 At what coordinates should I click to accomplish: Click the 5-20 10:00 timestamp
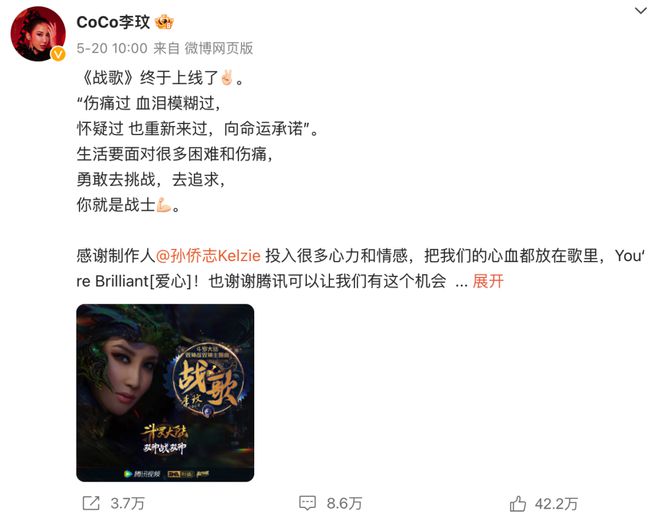pyautogui.click(x=112, y=48)
